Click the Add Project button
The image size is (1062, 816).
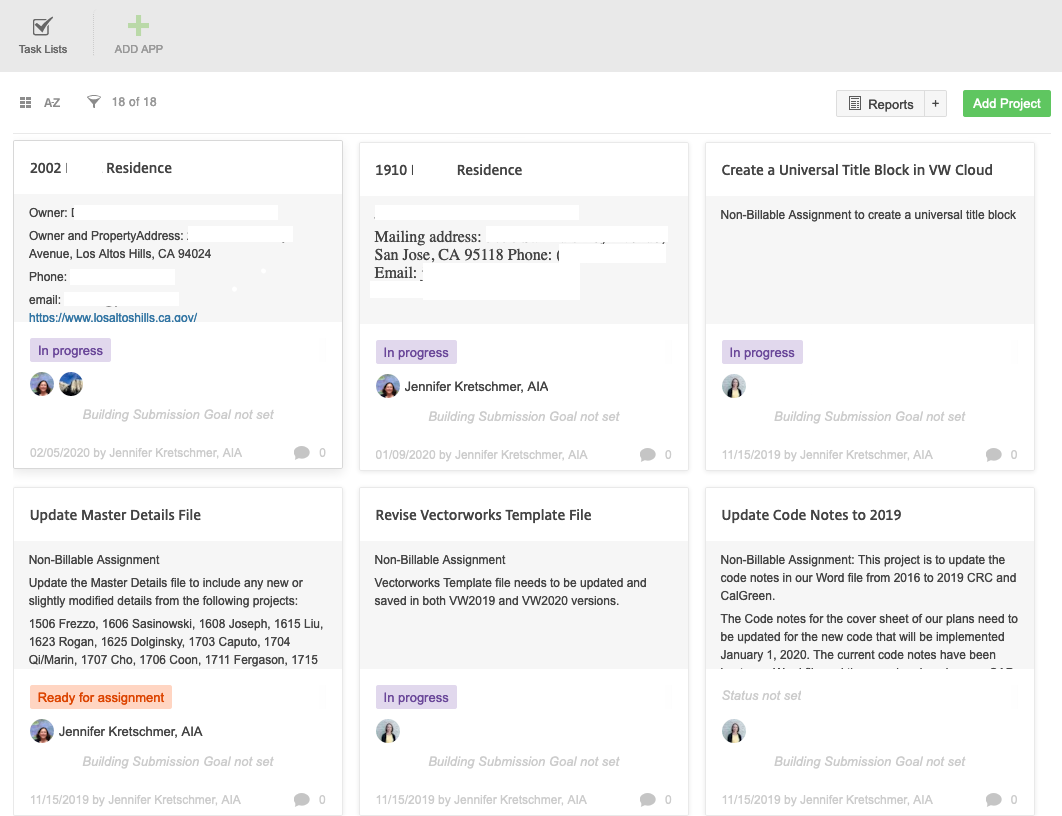pyautogui.click(x=1006, y=103)
